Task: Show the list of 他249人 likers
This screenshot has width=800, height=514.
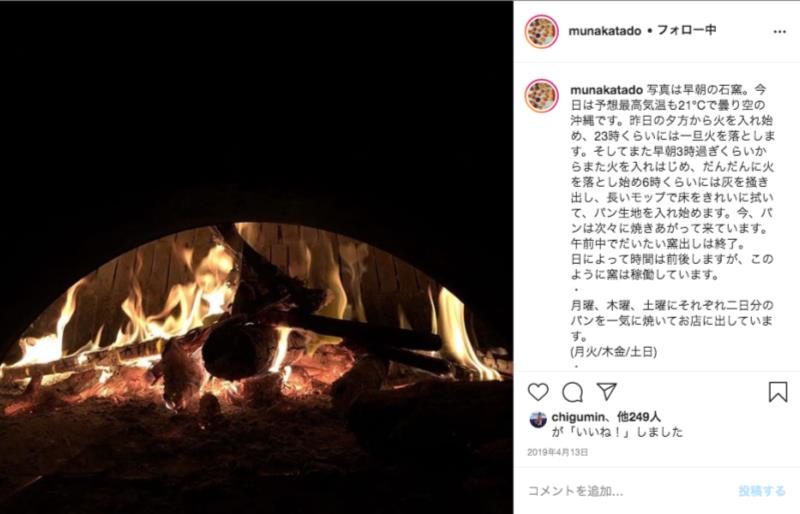Action: 639,417
